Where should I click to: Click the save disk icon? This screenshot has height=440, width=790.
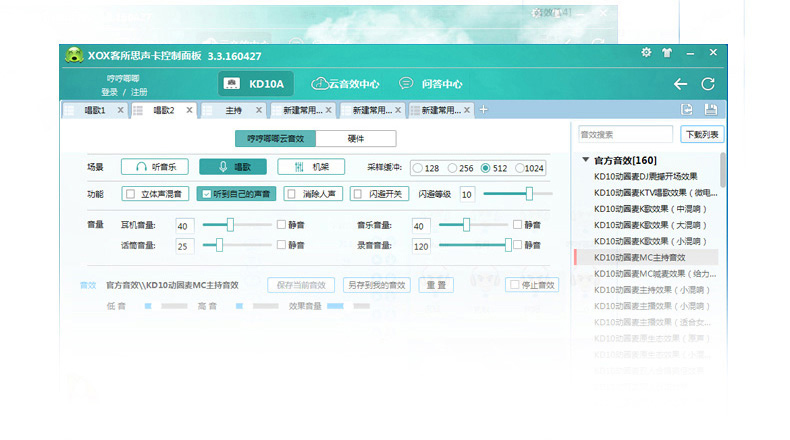tap(711, 109)
